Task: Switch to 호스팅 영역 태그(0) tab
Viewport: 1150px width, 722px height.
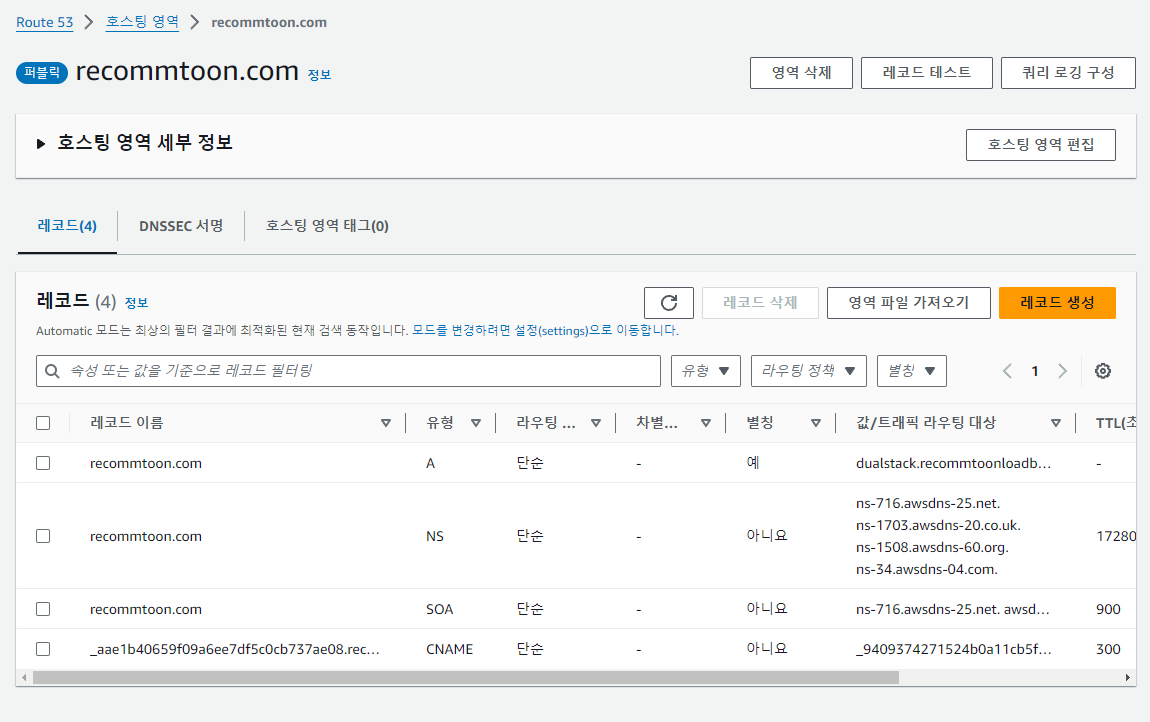Action: [x=327, y=226]
